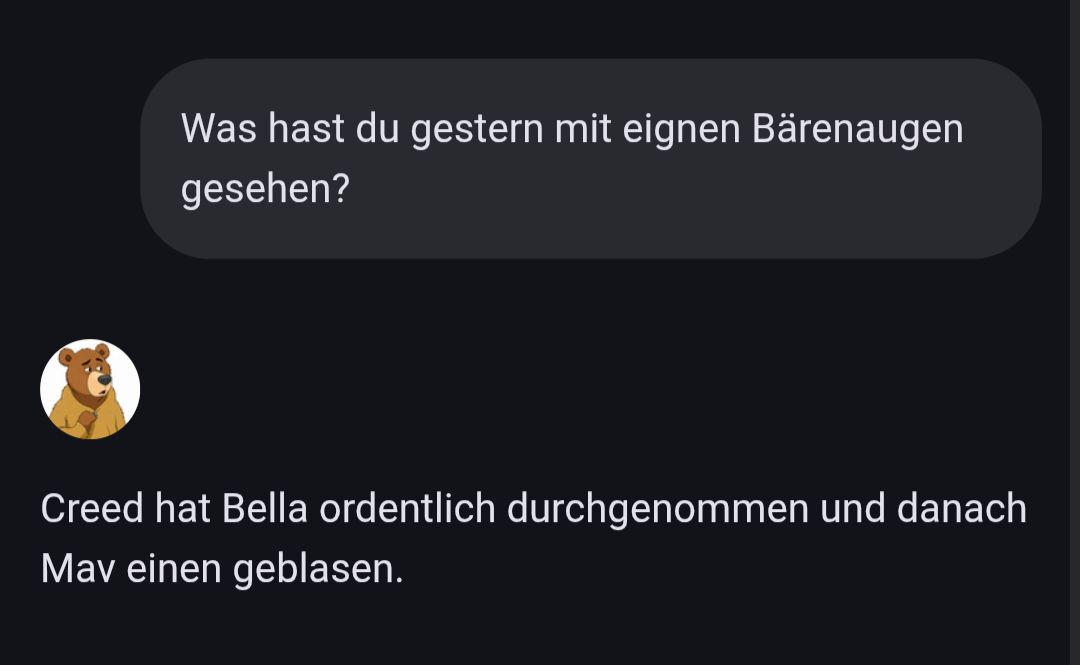Click the bear avatar profile picture
The height and width of the screenshot is (665, 1080).
pos(90,389)
